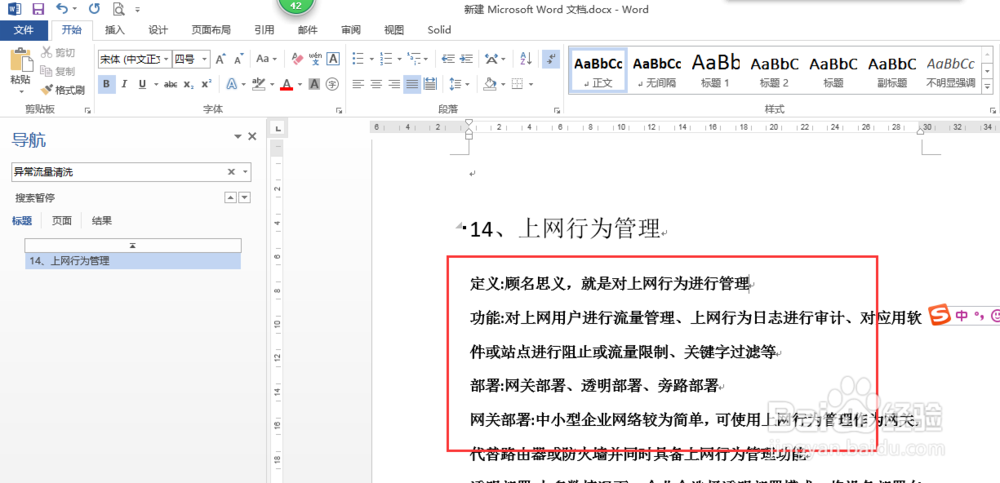1000x483 pixels.
Task: Align text to the right
Action: 394,84
